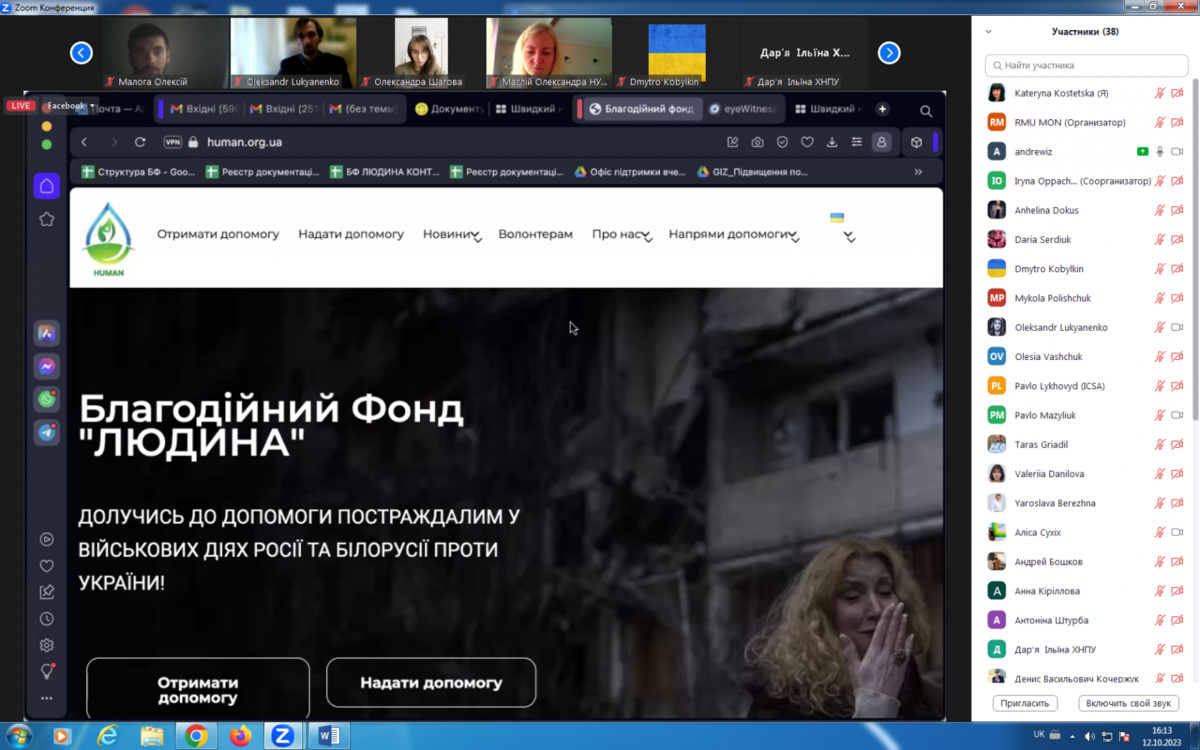Toggle Mykola Polishchuk microphone icon
1200x750 pixels.
[1160, 298]
